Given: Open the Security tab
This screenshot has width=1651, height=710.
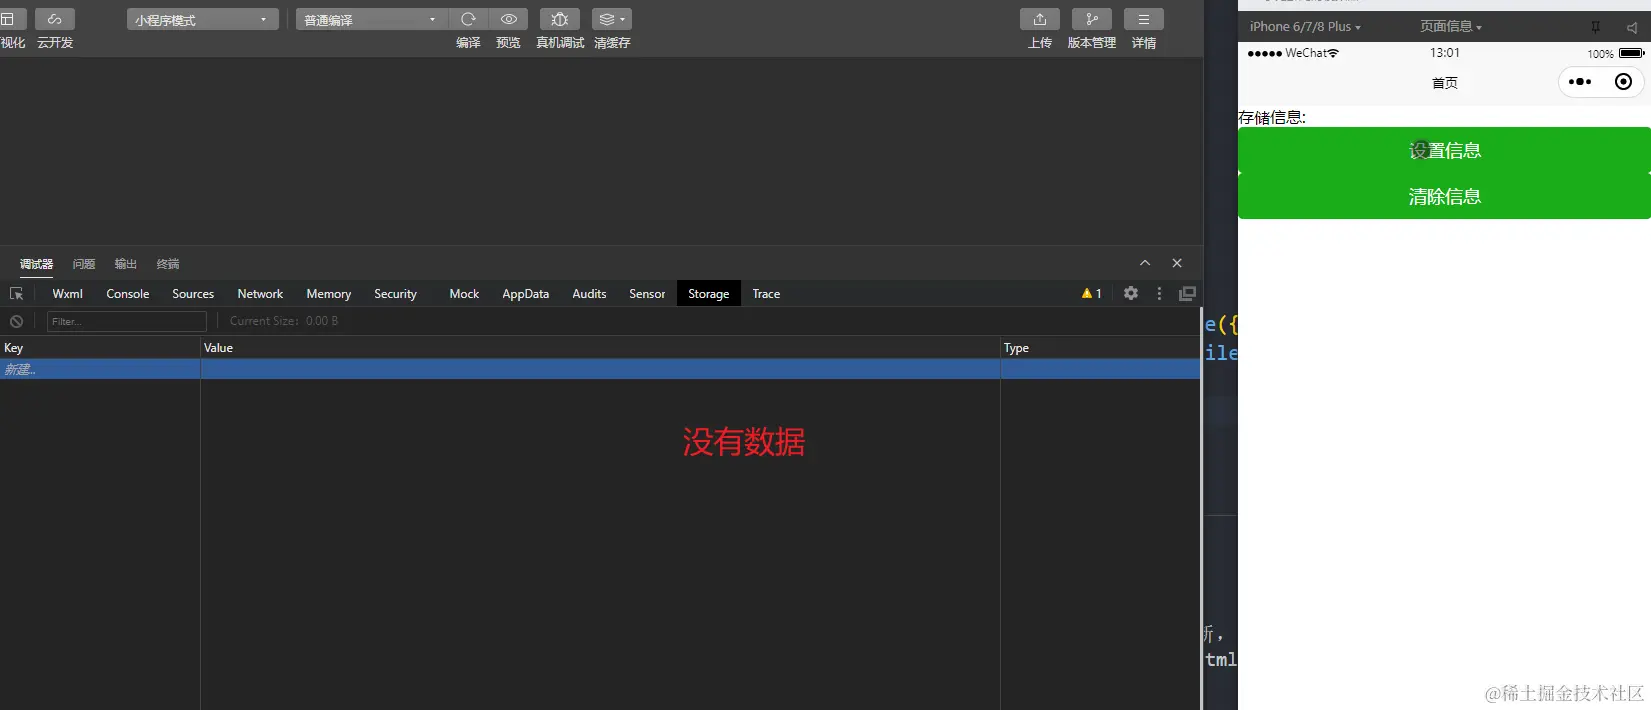Looking at the screenshot, I should pyautogui.click(x=395, y=294).
